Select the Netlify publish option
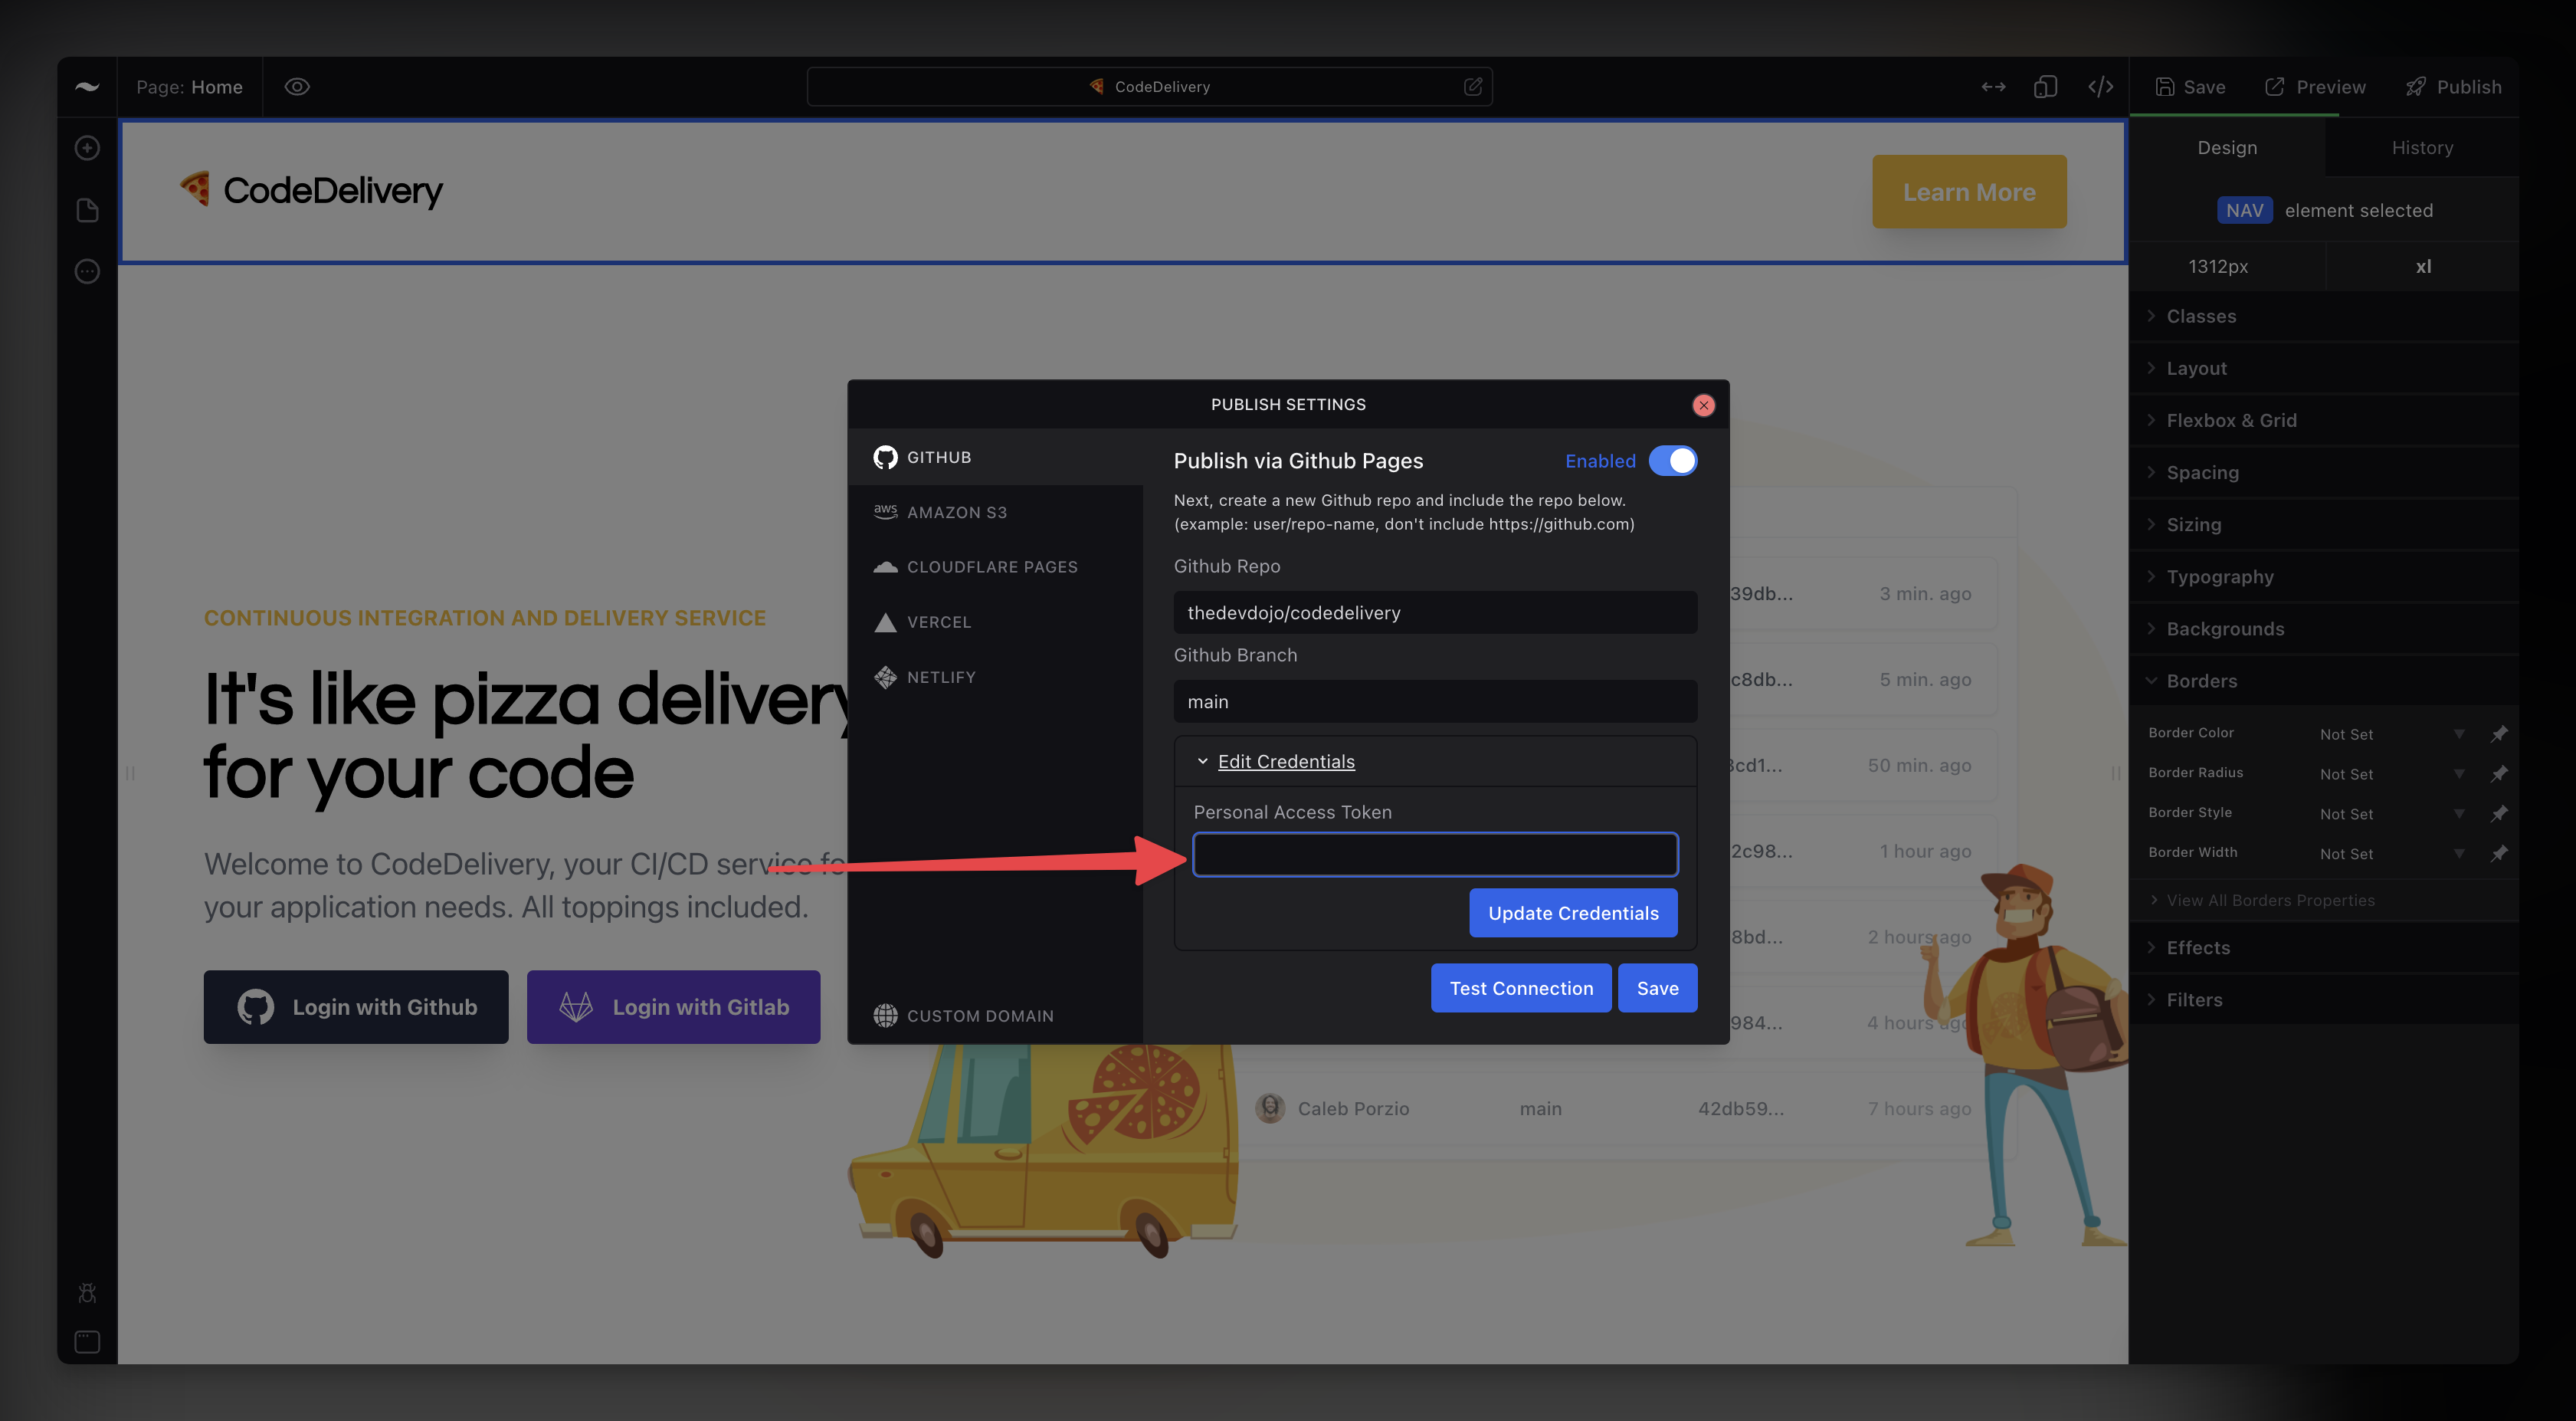Image resolution: width=2576 pixels, height=1421 pixels. [995, 677]
